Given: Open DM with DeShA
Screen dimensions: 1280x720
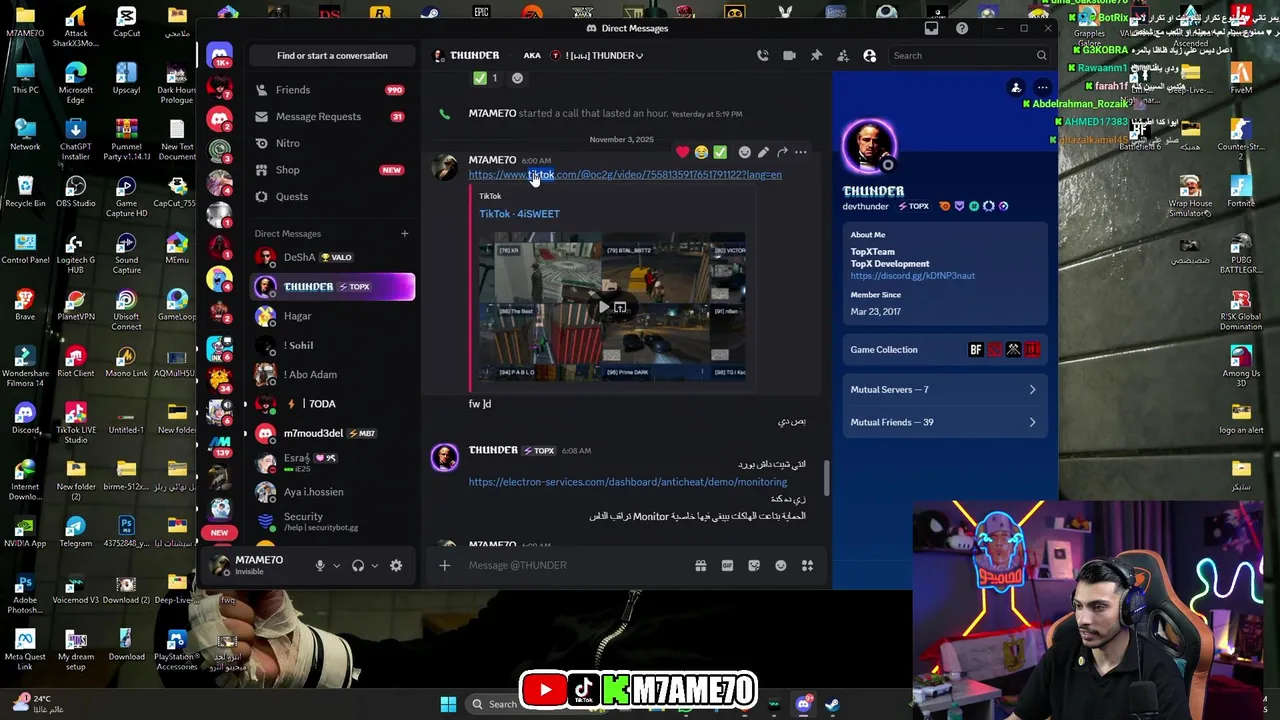Looking at the screenshot, I should [x=331, y=257].
